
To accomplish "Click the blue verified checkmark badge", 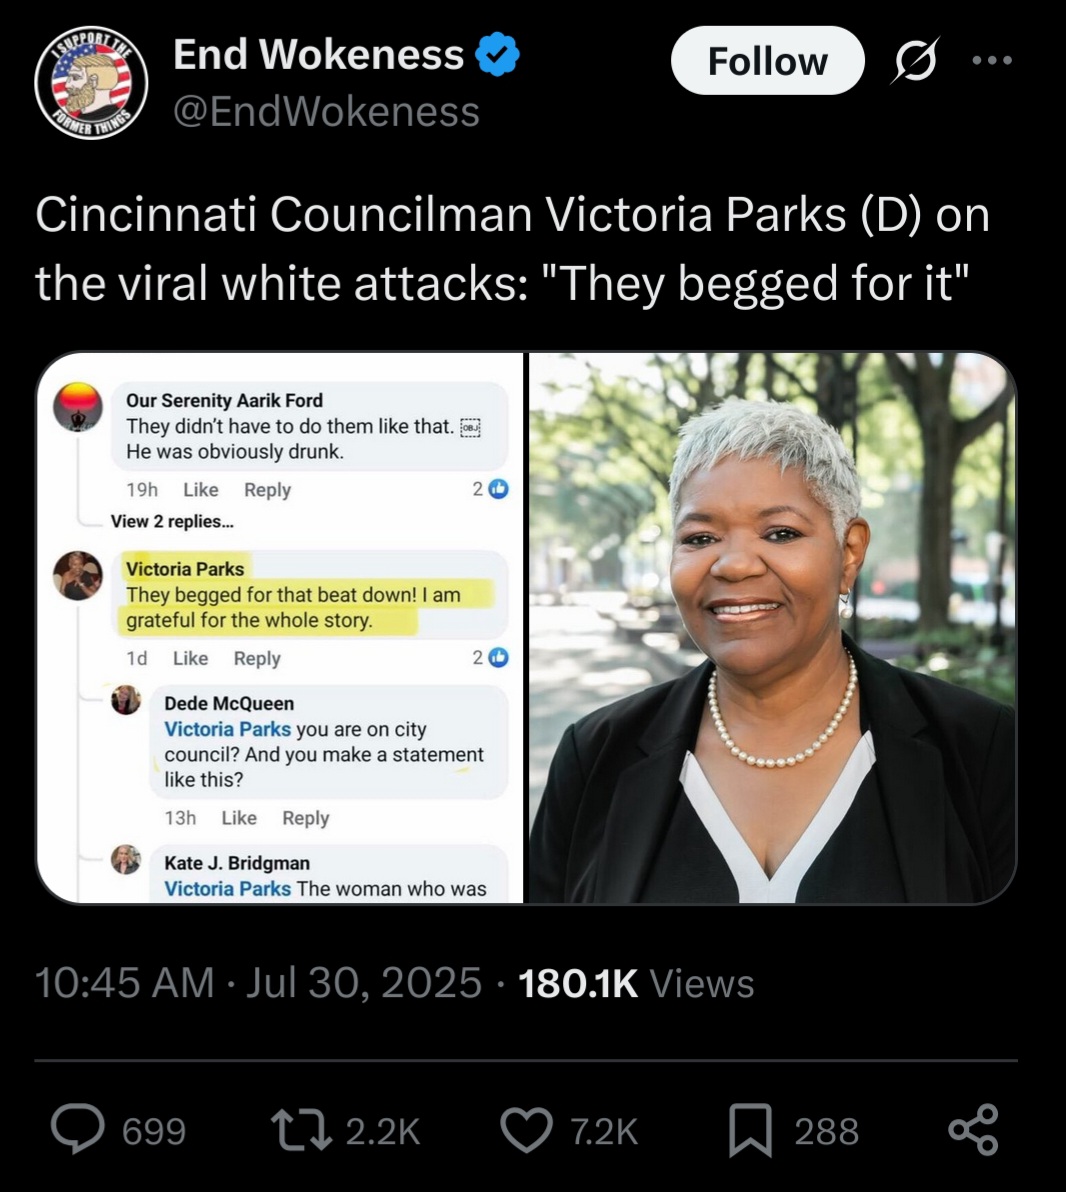I will tap(497, 54).
